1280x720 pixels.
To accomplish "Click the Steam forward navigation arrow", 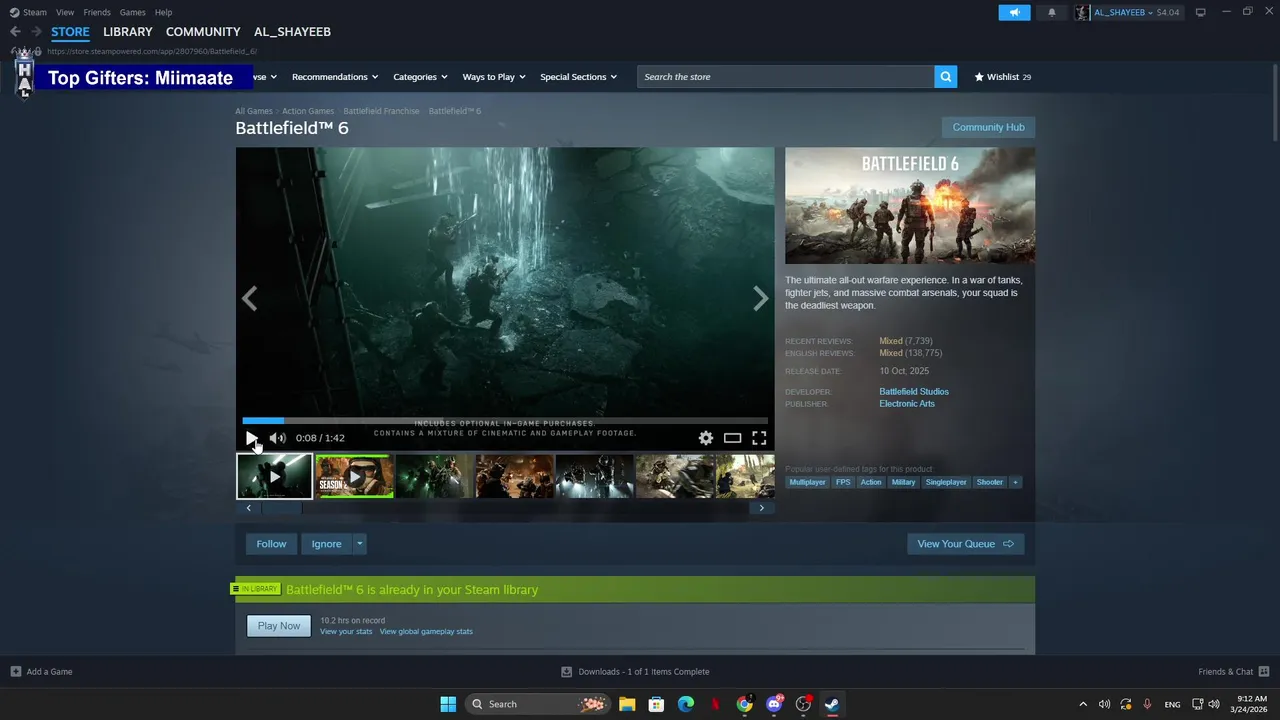I will pyautogui.click(x=36, y=32).
